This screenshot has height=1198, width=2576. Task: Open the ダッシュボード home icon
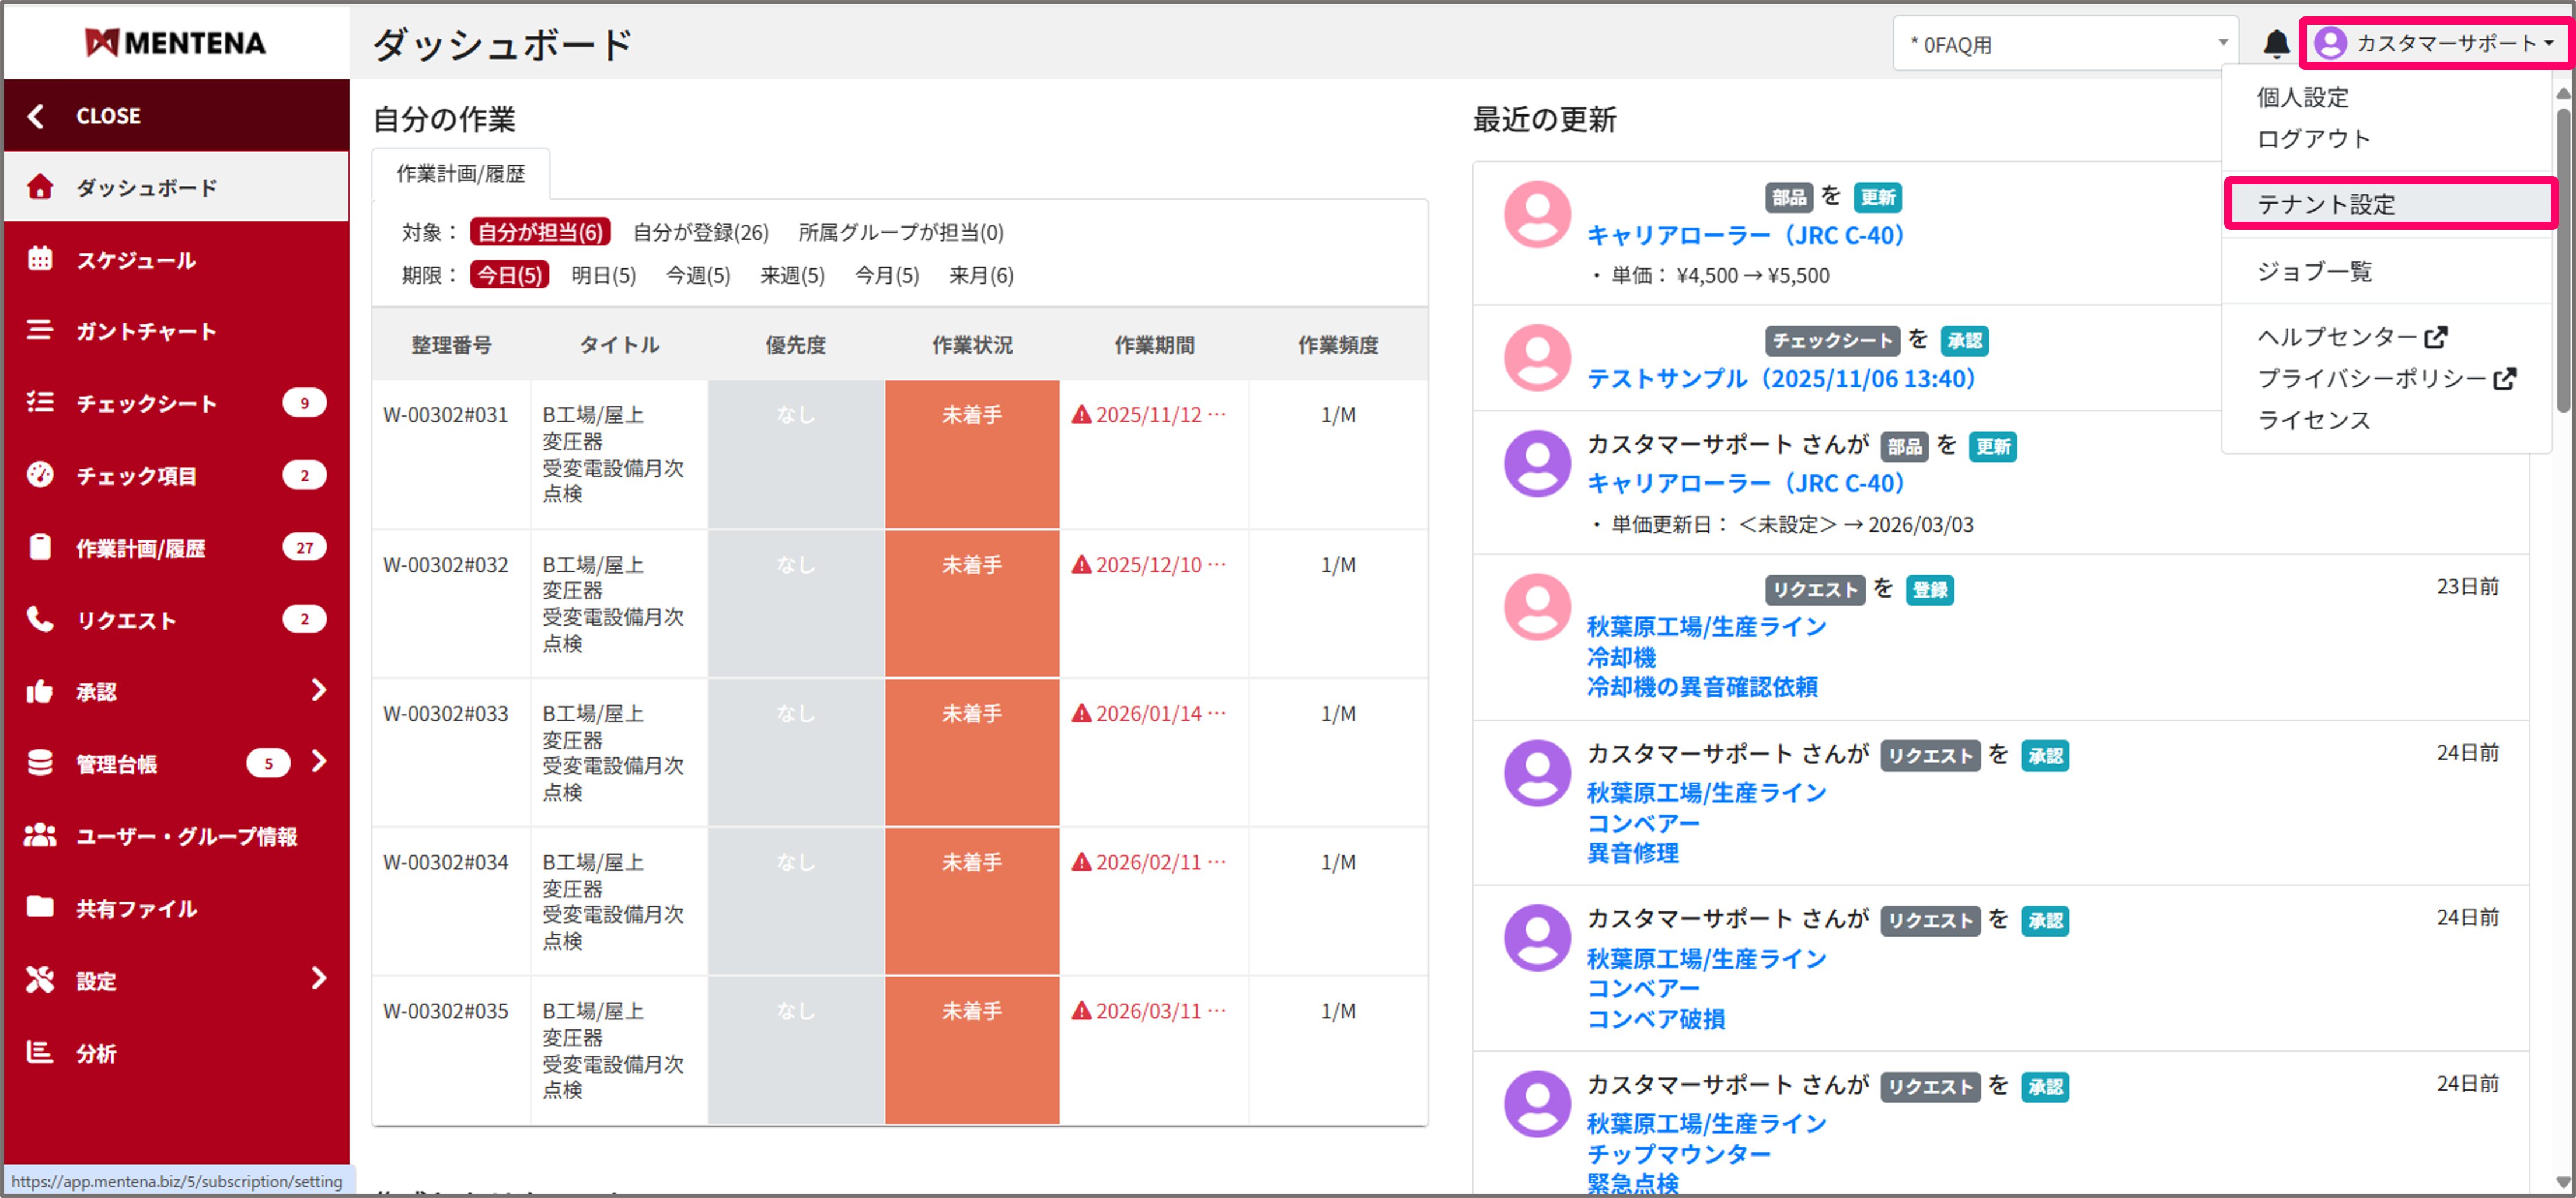(40, 186)
